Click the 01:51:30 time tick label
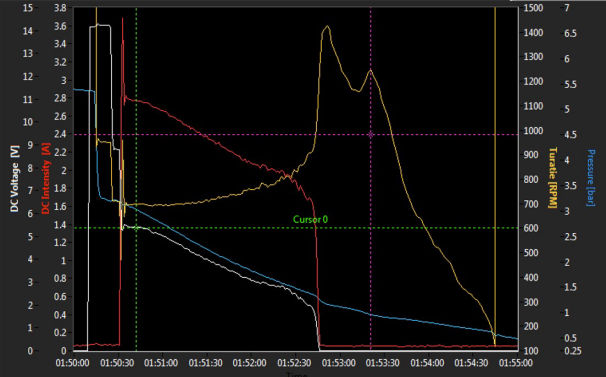 click(205, 363)
